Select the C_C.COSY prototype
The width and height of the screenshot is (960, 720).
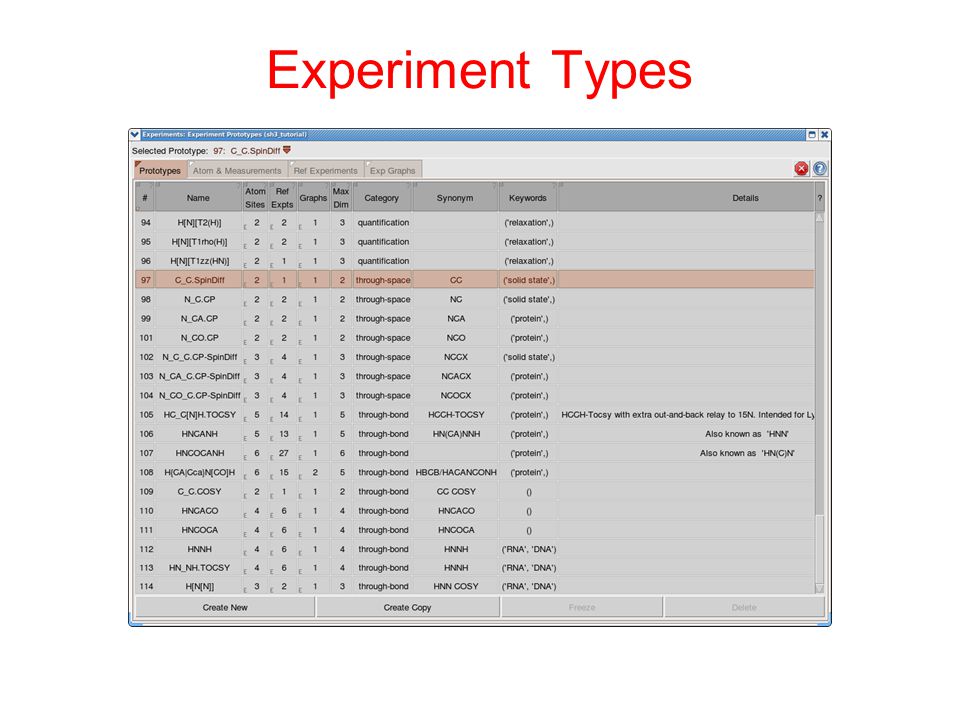click(199, 492)
